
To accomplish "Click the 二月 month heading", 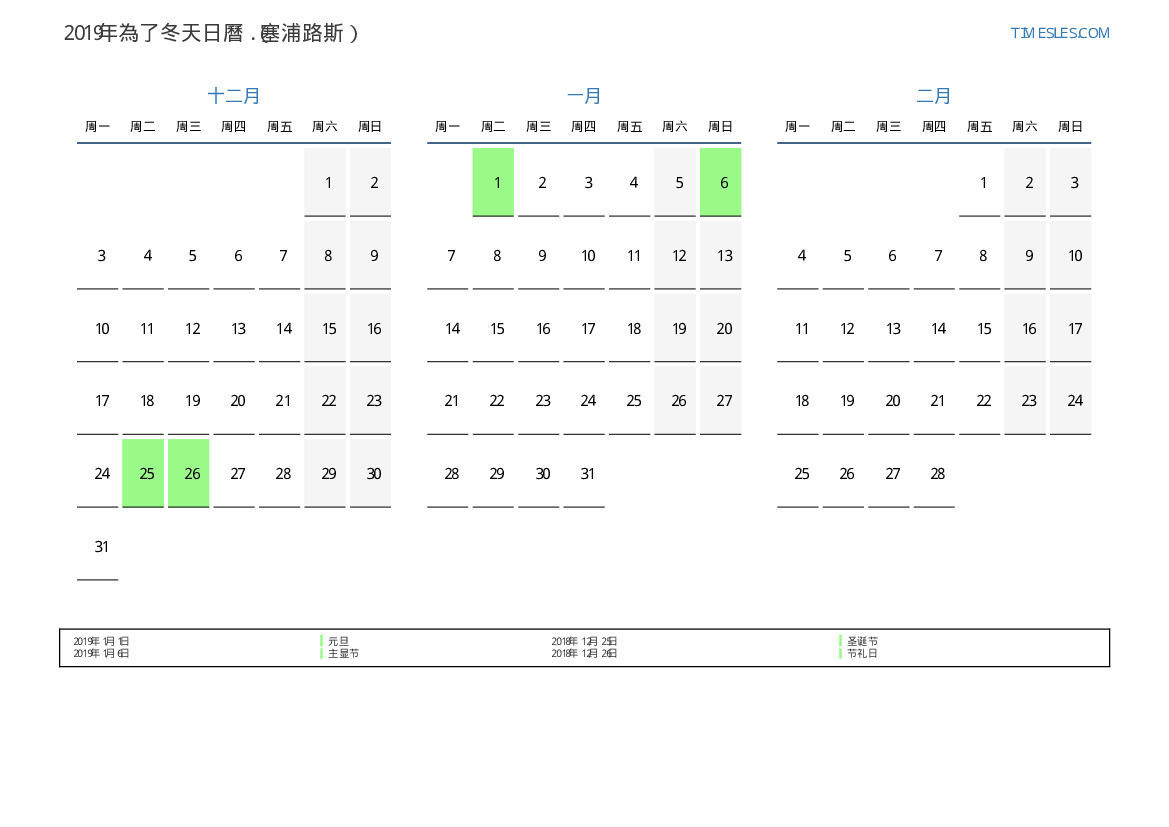I will pos(934,96).
